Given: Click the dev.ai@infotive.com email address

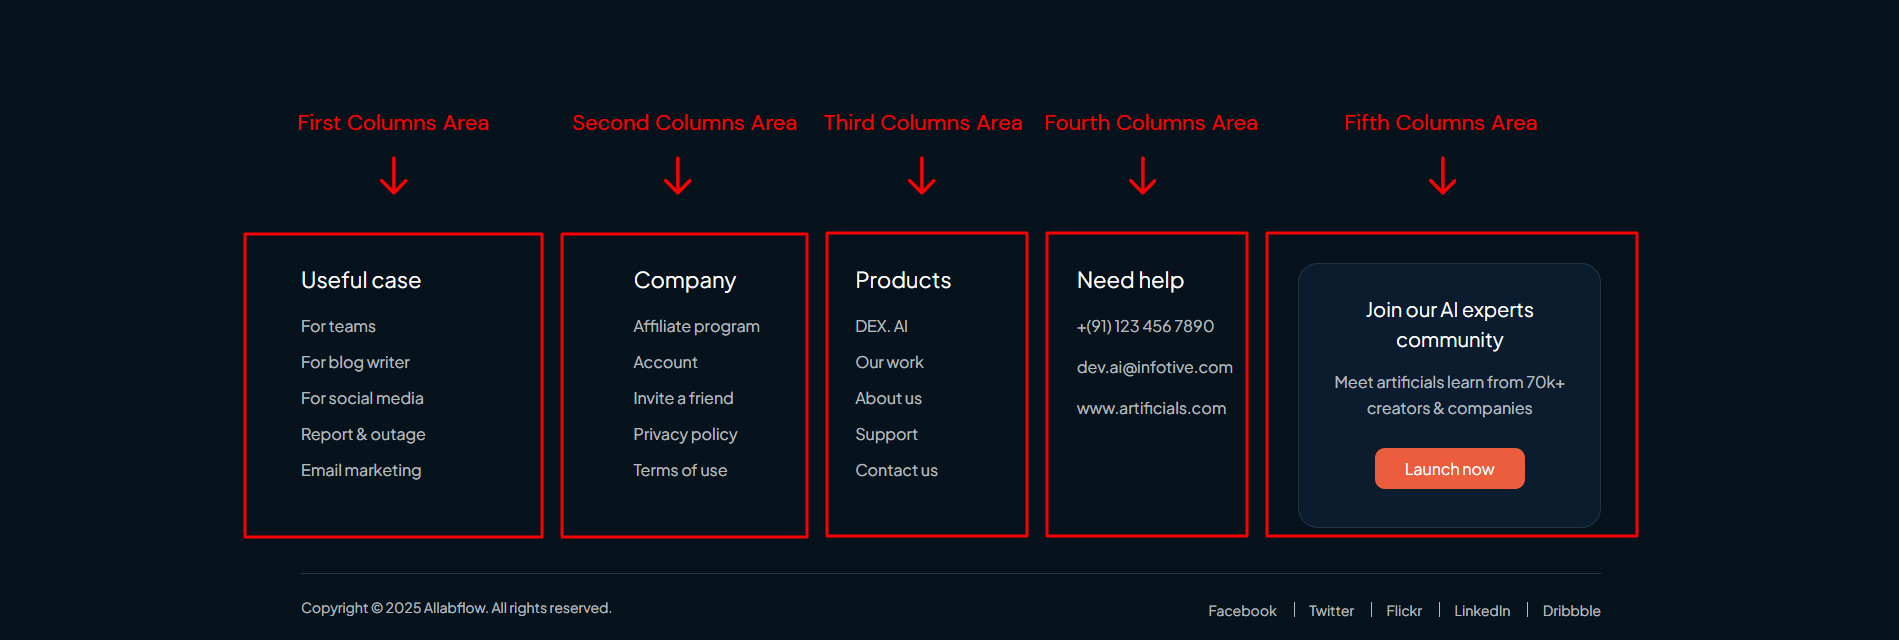Looking at the screenshot, I should tap(1154, 367).
